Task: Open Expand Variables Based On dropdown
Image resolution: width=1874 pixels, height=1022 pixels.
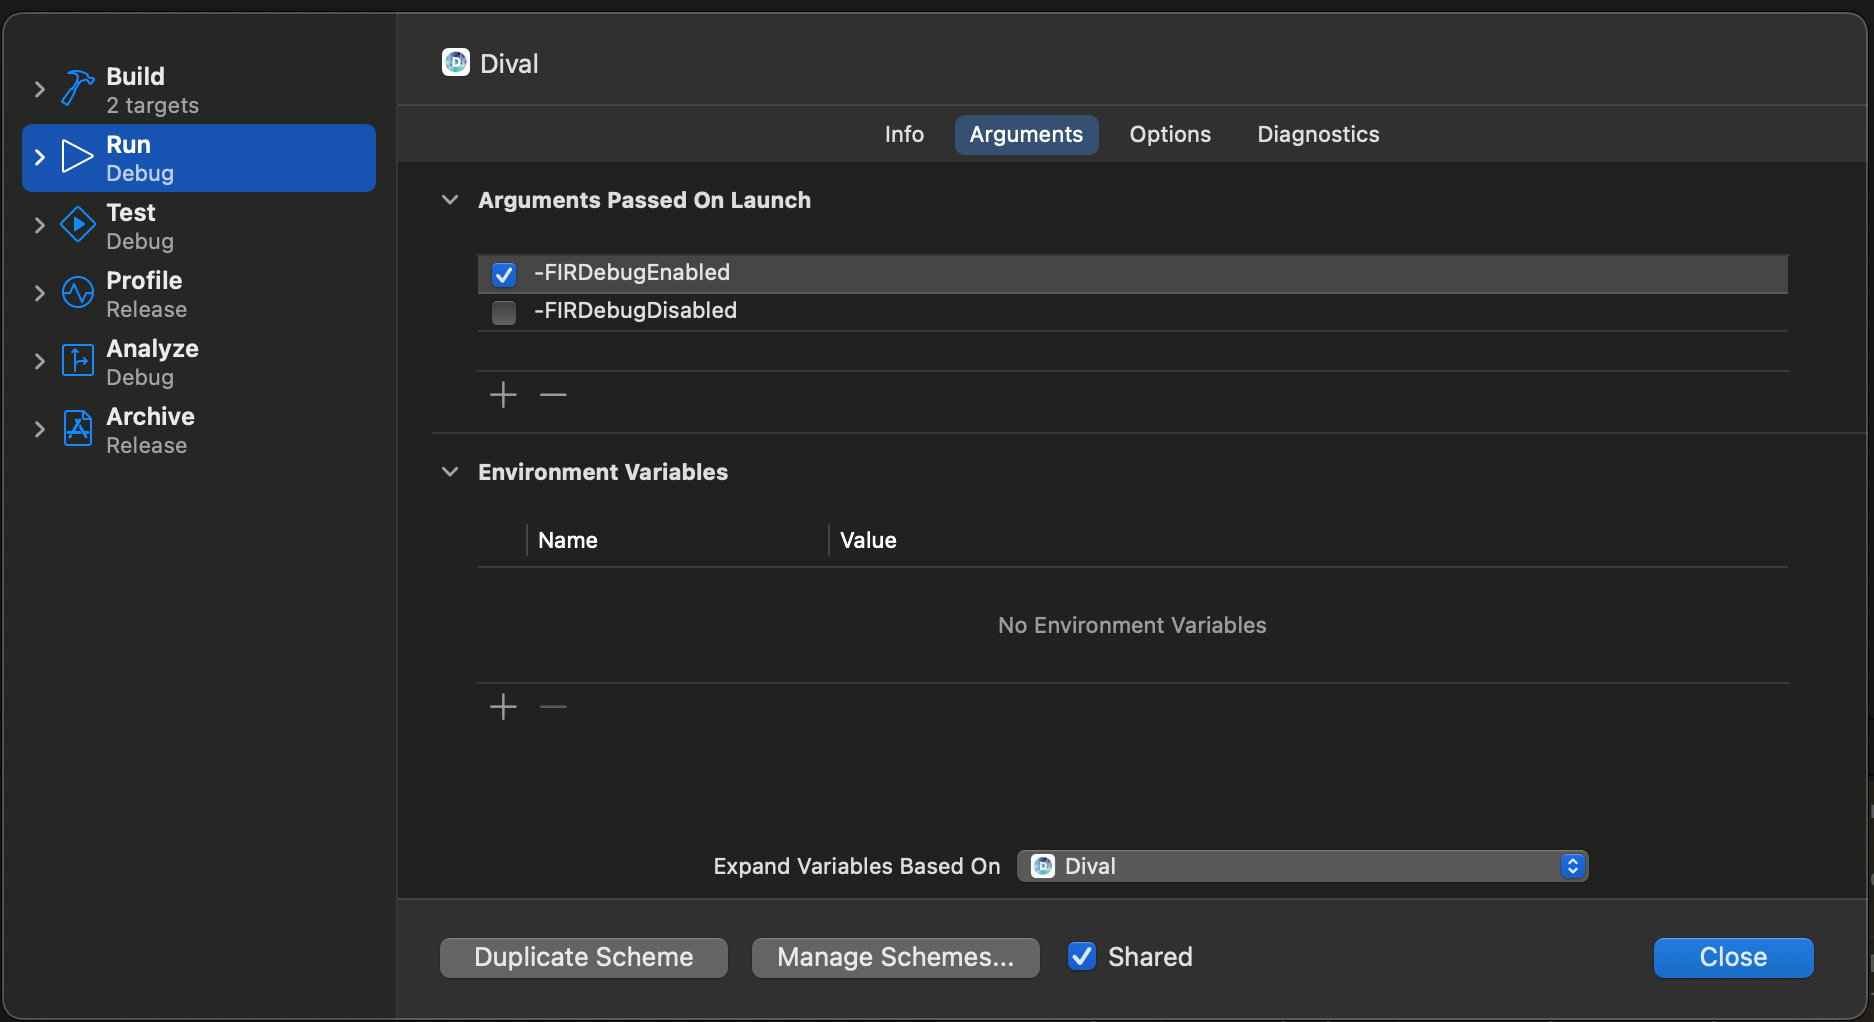Action: (1302, 866)
